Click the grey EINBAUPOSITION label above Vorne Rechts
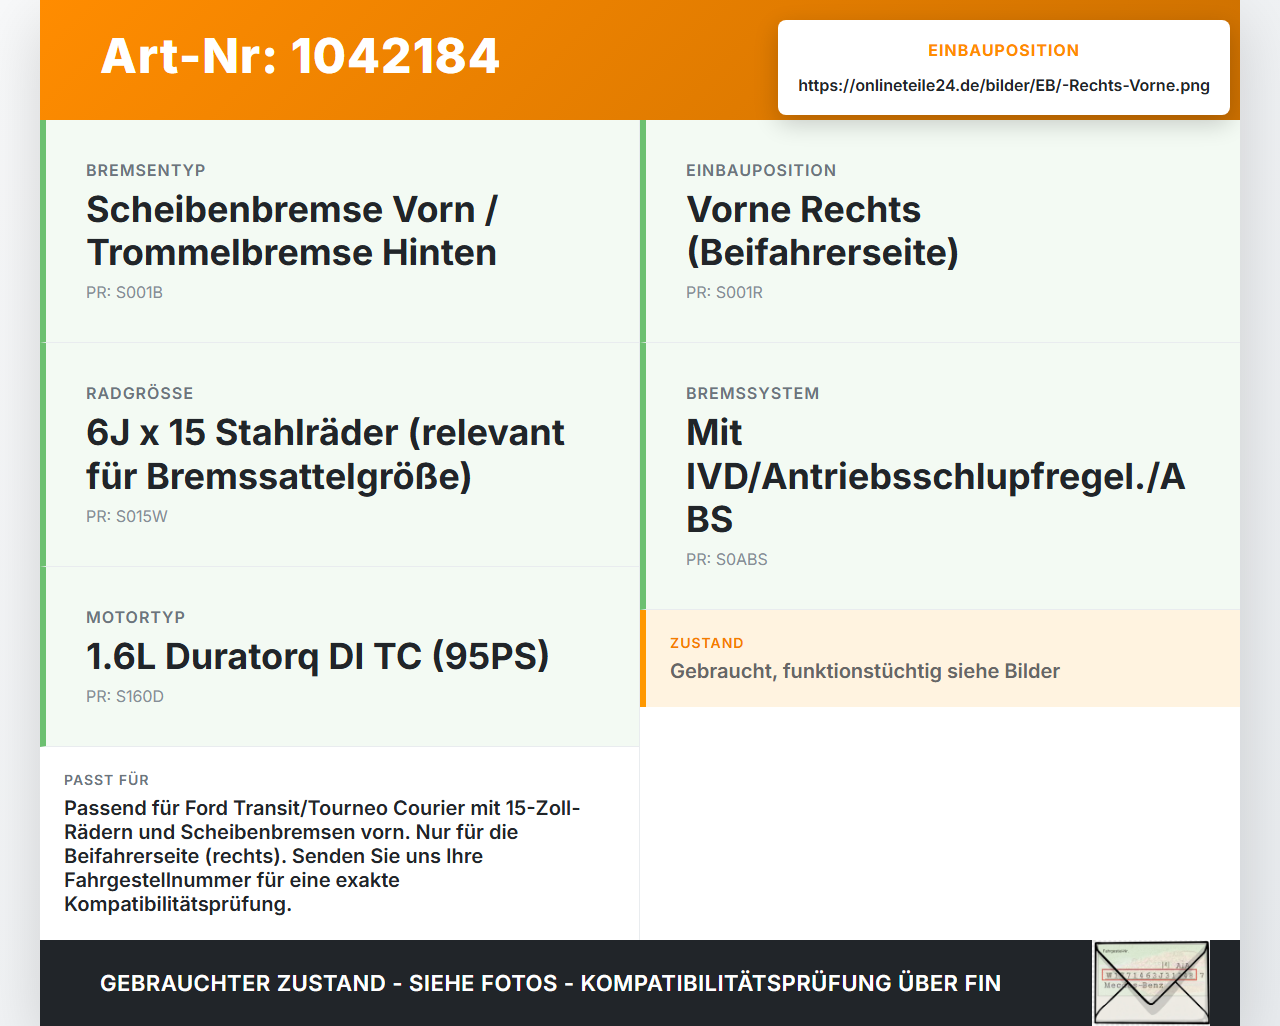 tap(761, 171)
